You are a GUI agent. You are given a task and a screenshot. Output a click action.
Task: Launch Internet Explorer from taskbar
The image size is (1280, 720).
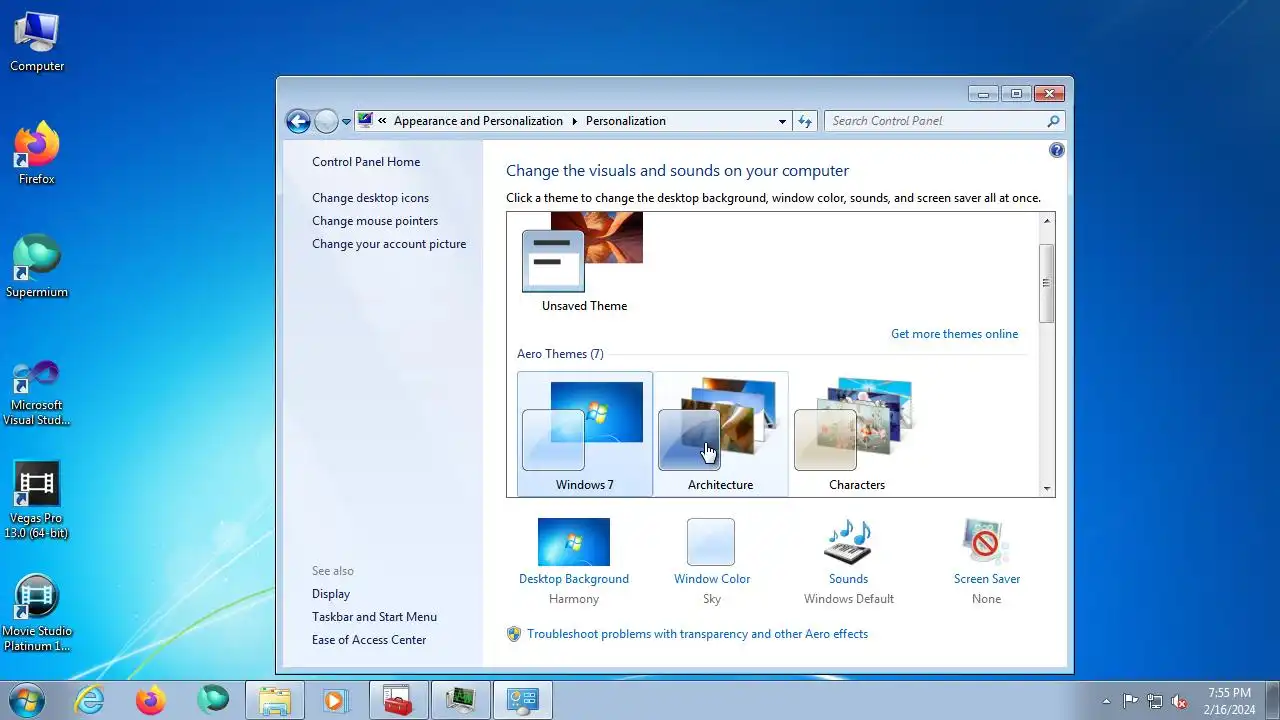click(x=90, y=700)
